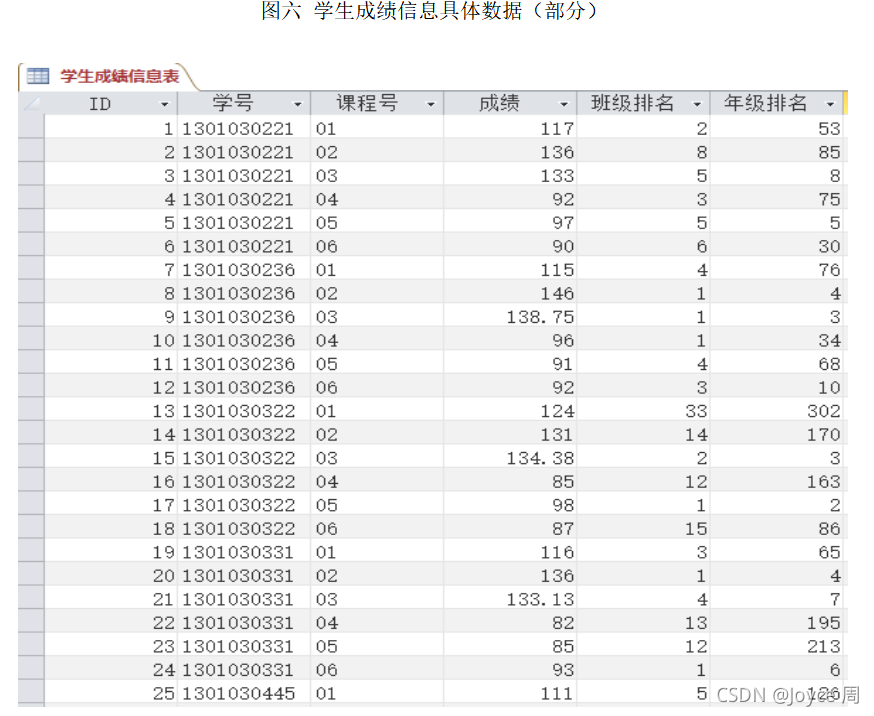Click grade rank cell 68

click(777, 363)
